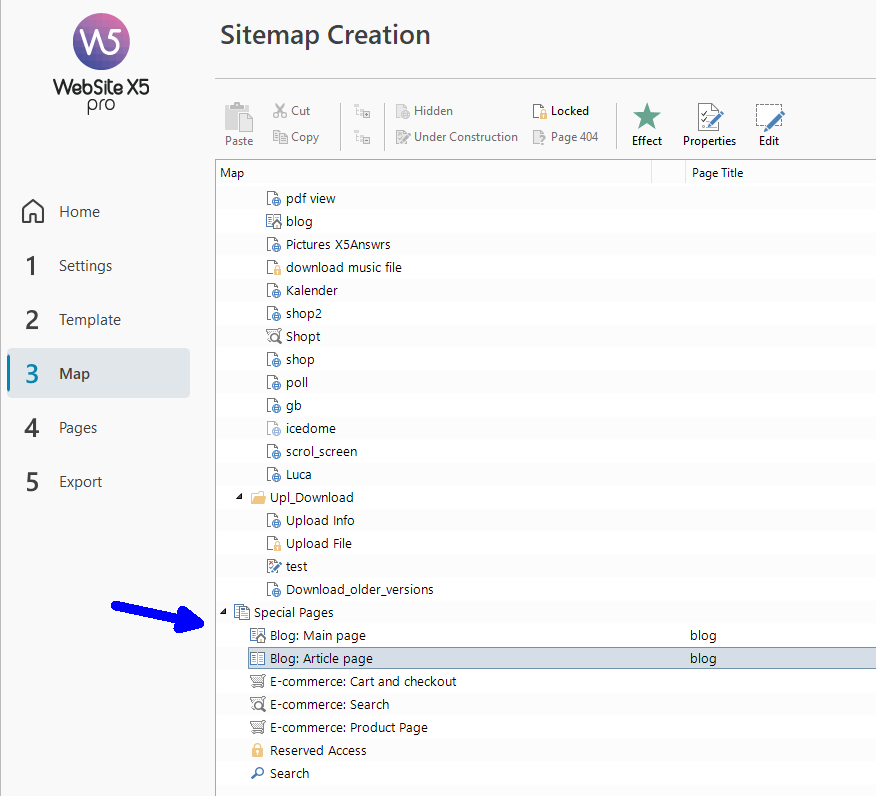Click the Page Title column header
876x796 pixels.
717,173
